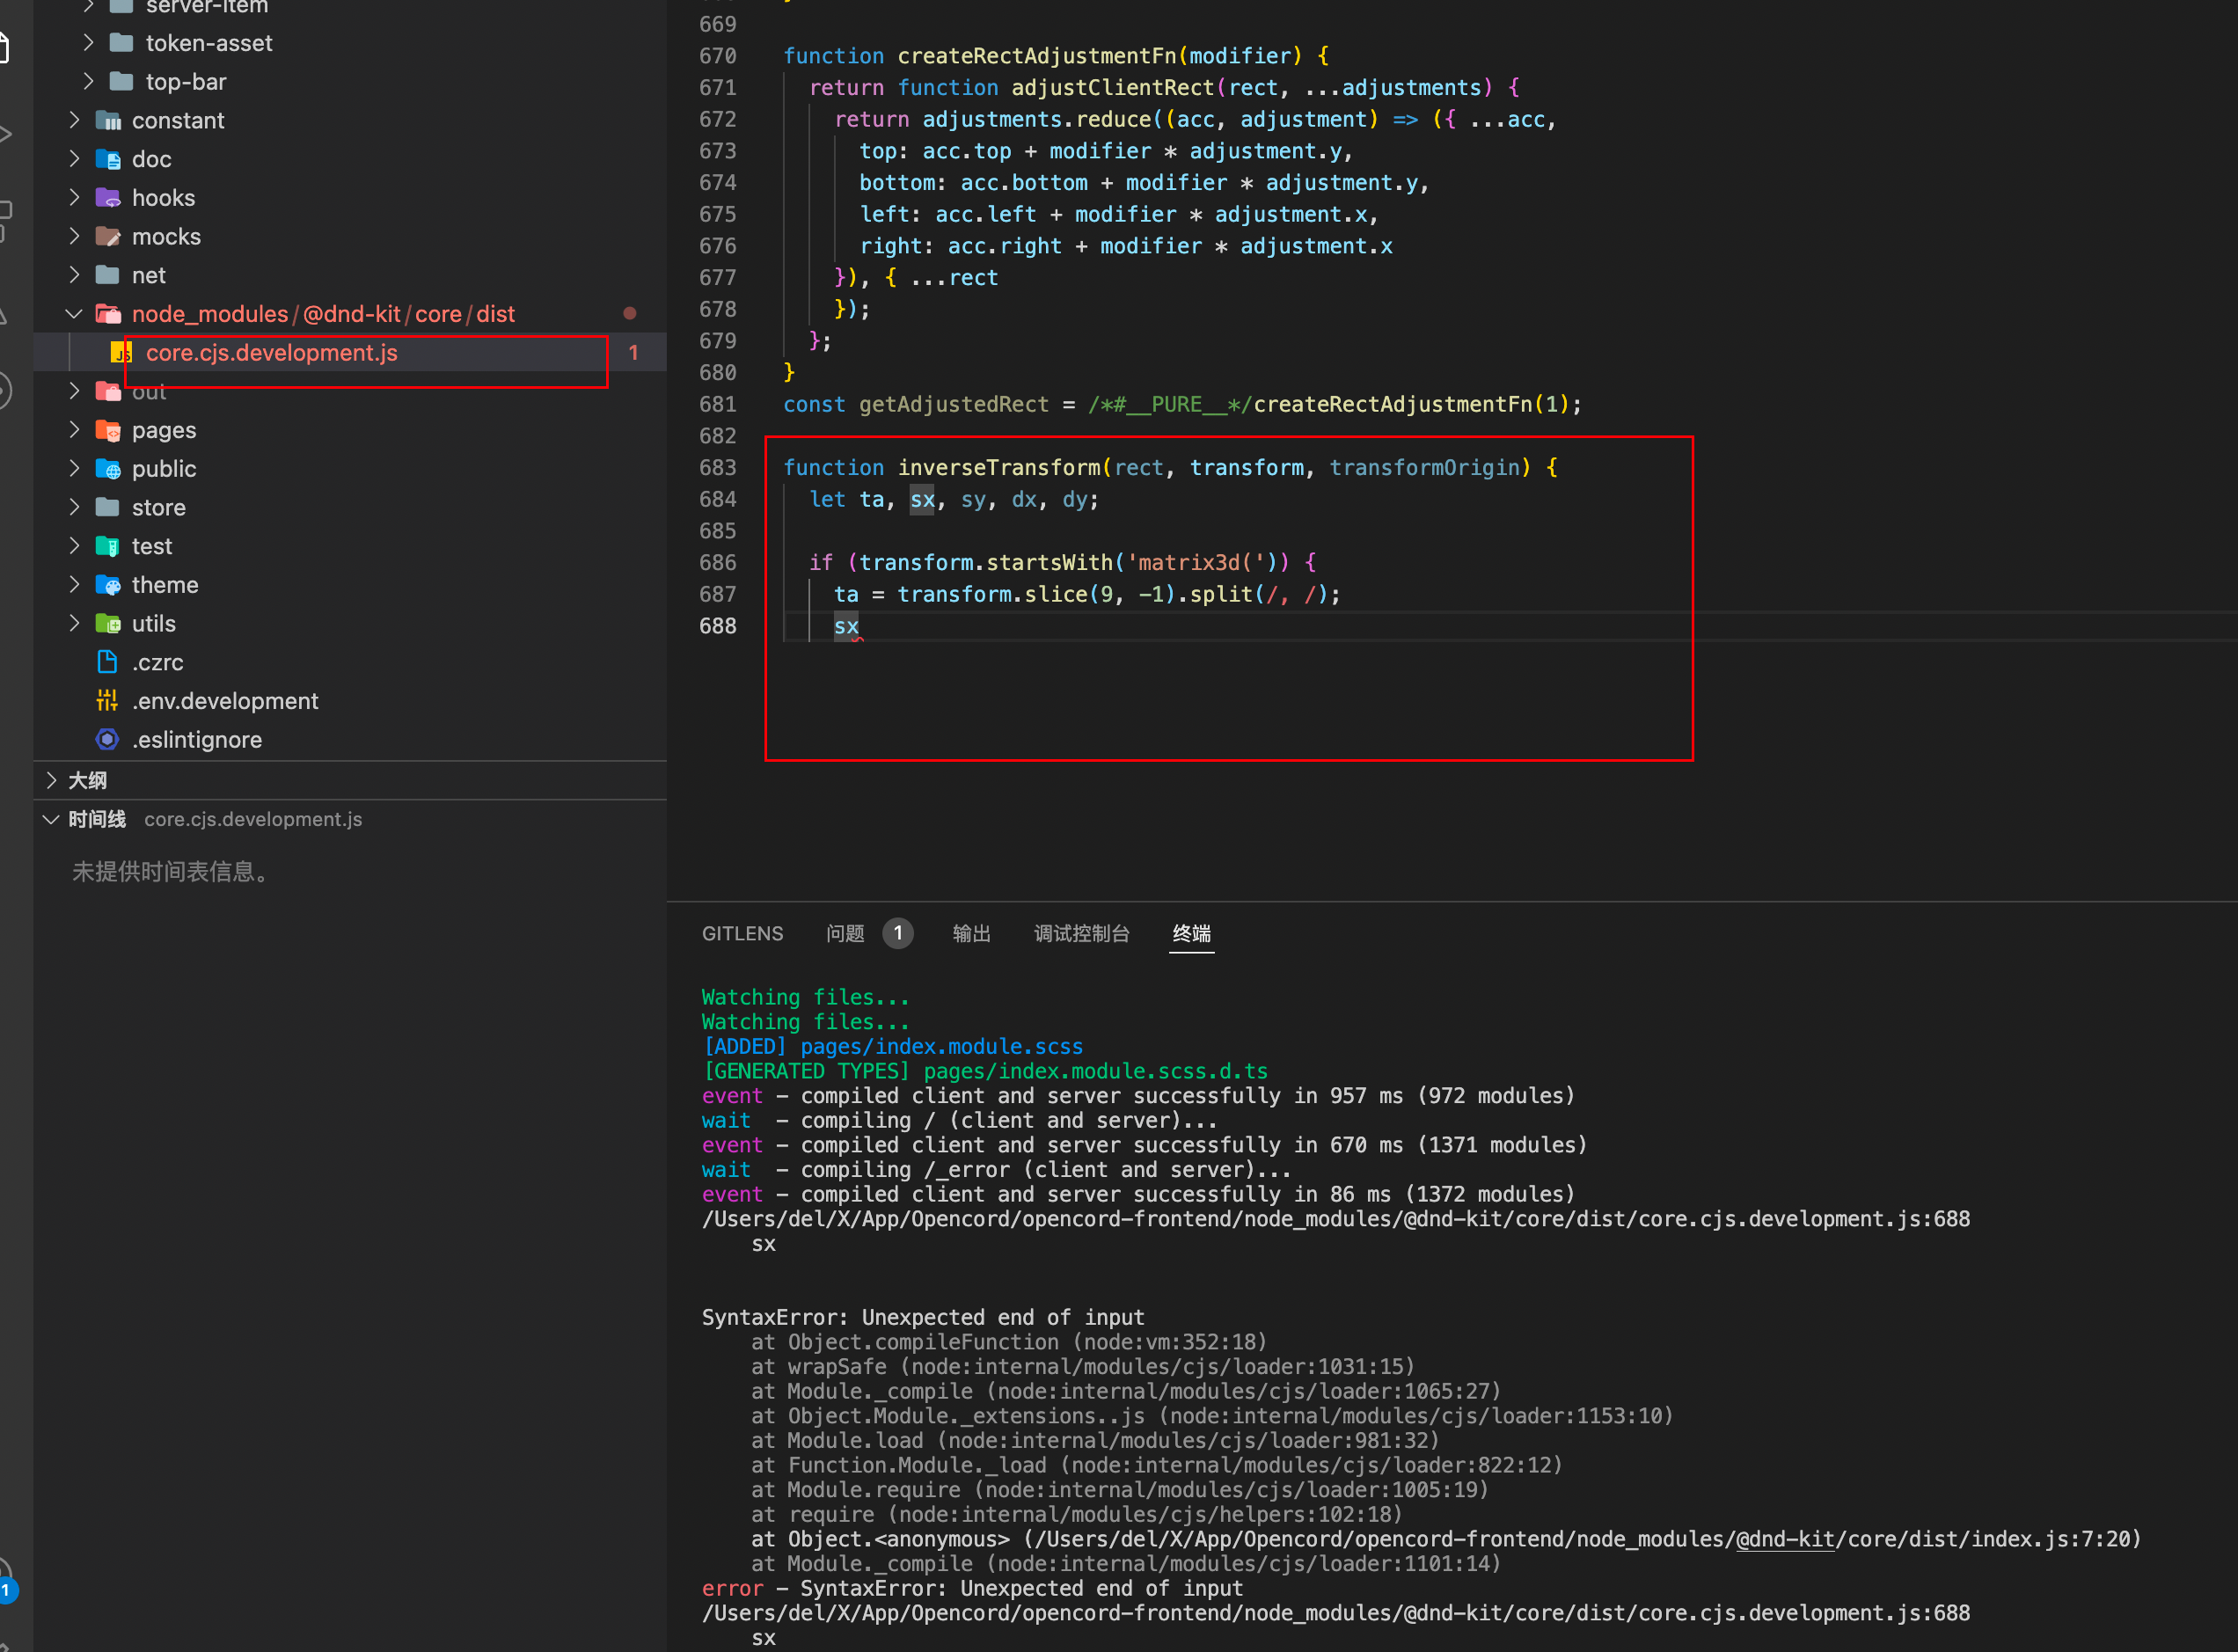
Task: Click the JS icon of core.cjs.development.js
Action: (x=121, y=352)
